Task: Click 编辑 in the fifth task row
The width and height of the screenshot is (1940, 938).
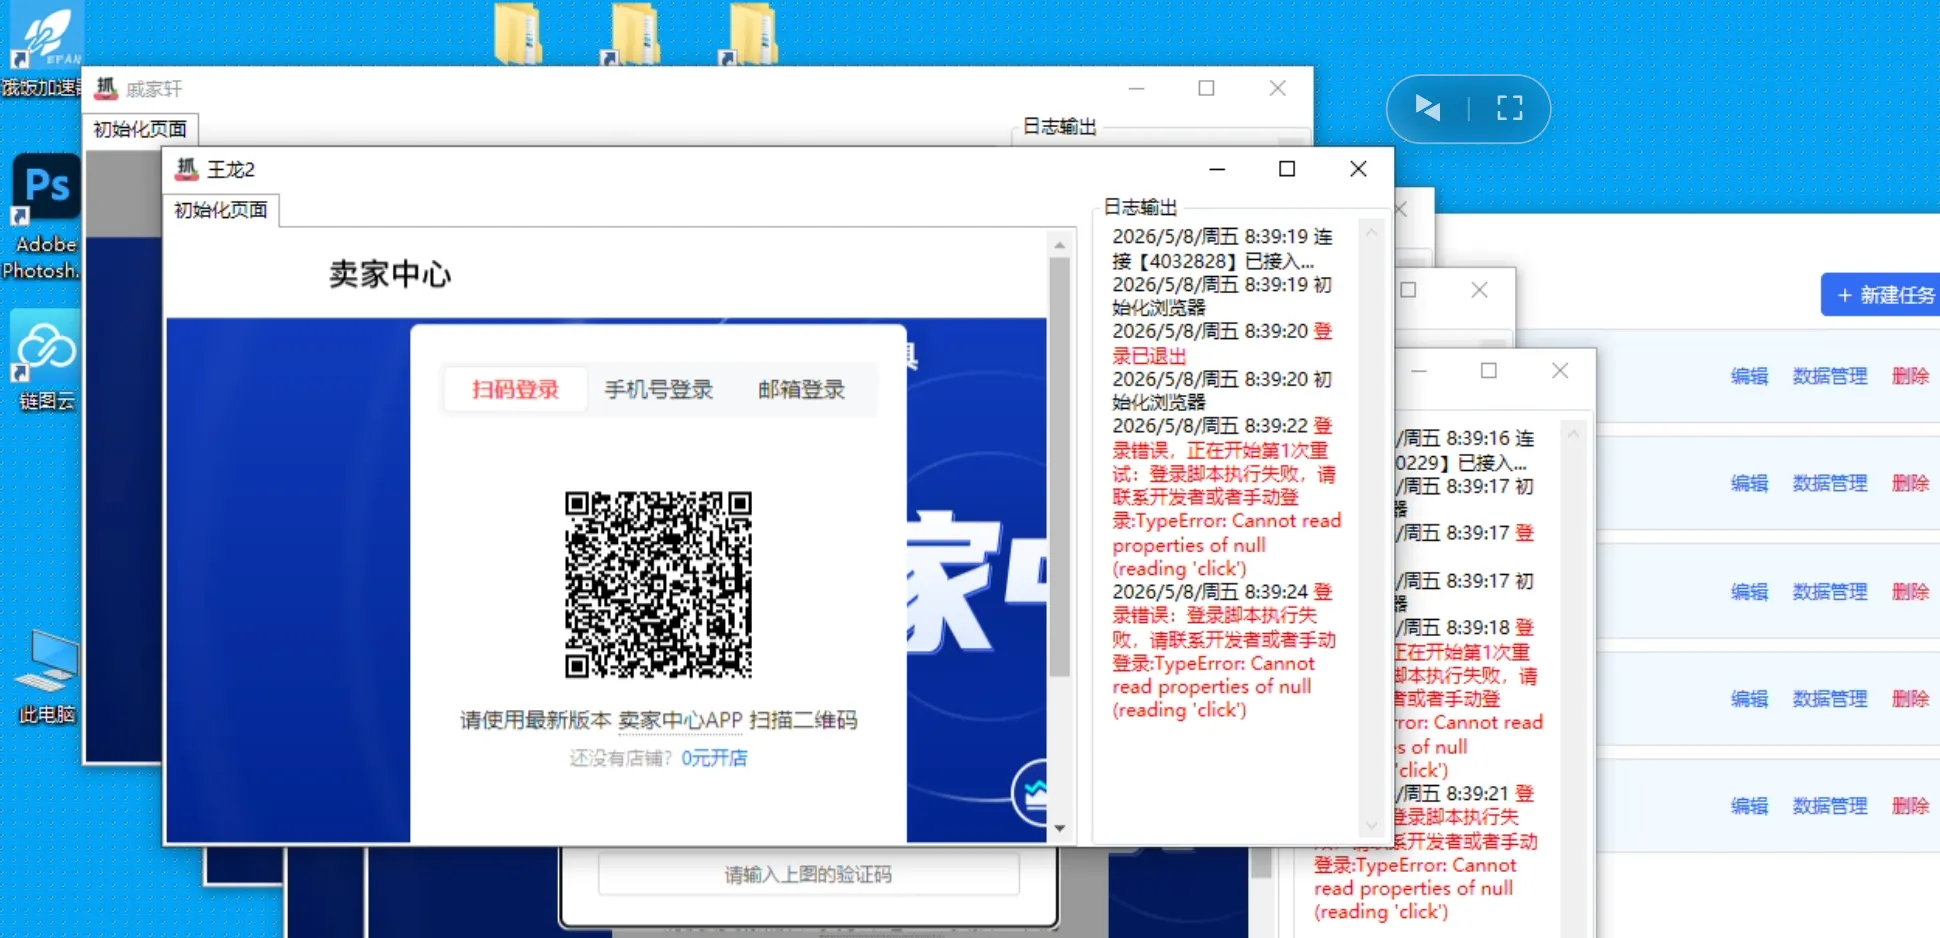Action: pyautogui.click(x=1749, y=805)
